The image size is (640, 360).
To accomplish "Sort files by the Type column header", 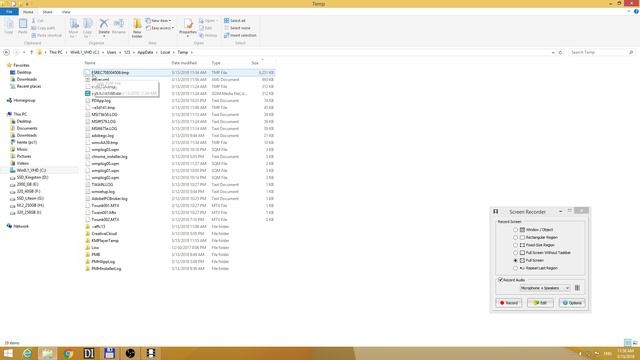I will click(x=216, y=63).
